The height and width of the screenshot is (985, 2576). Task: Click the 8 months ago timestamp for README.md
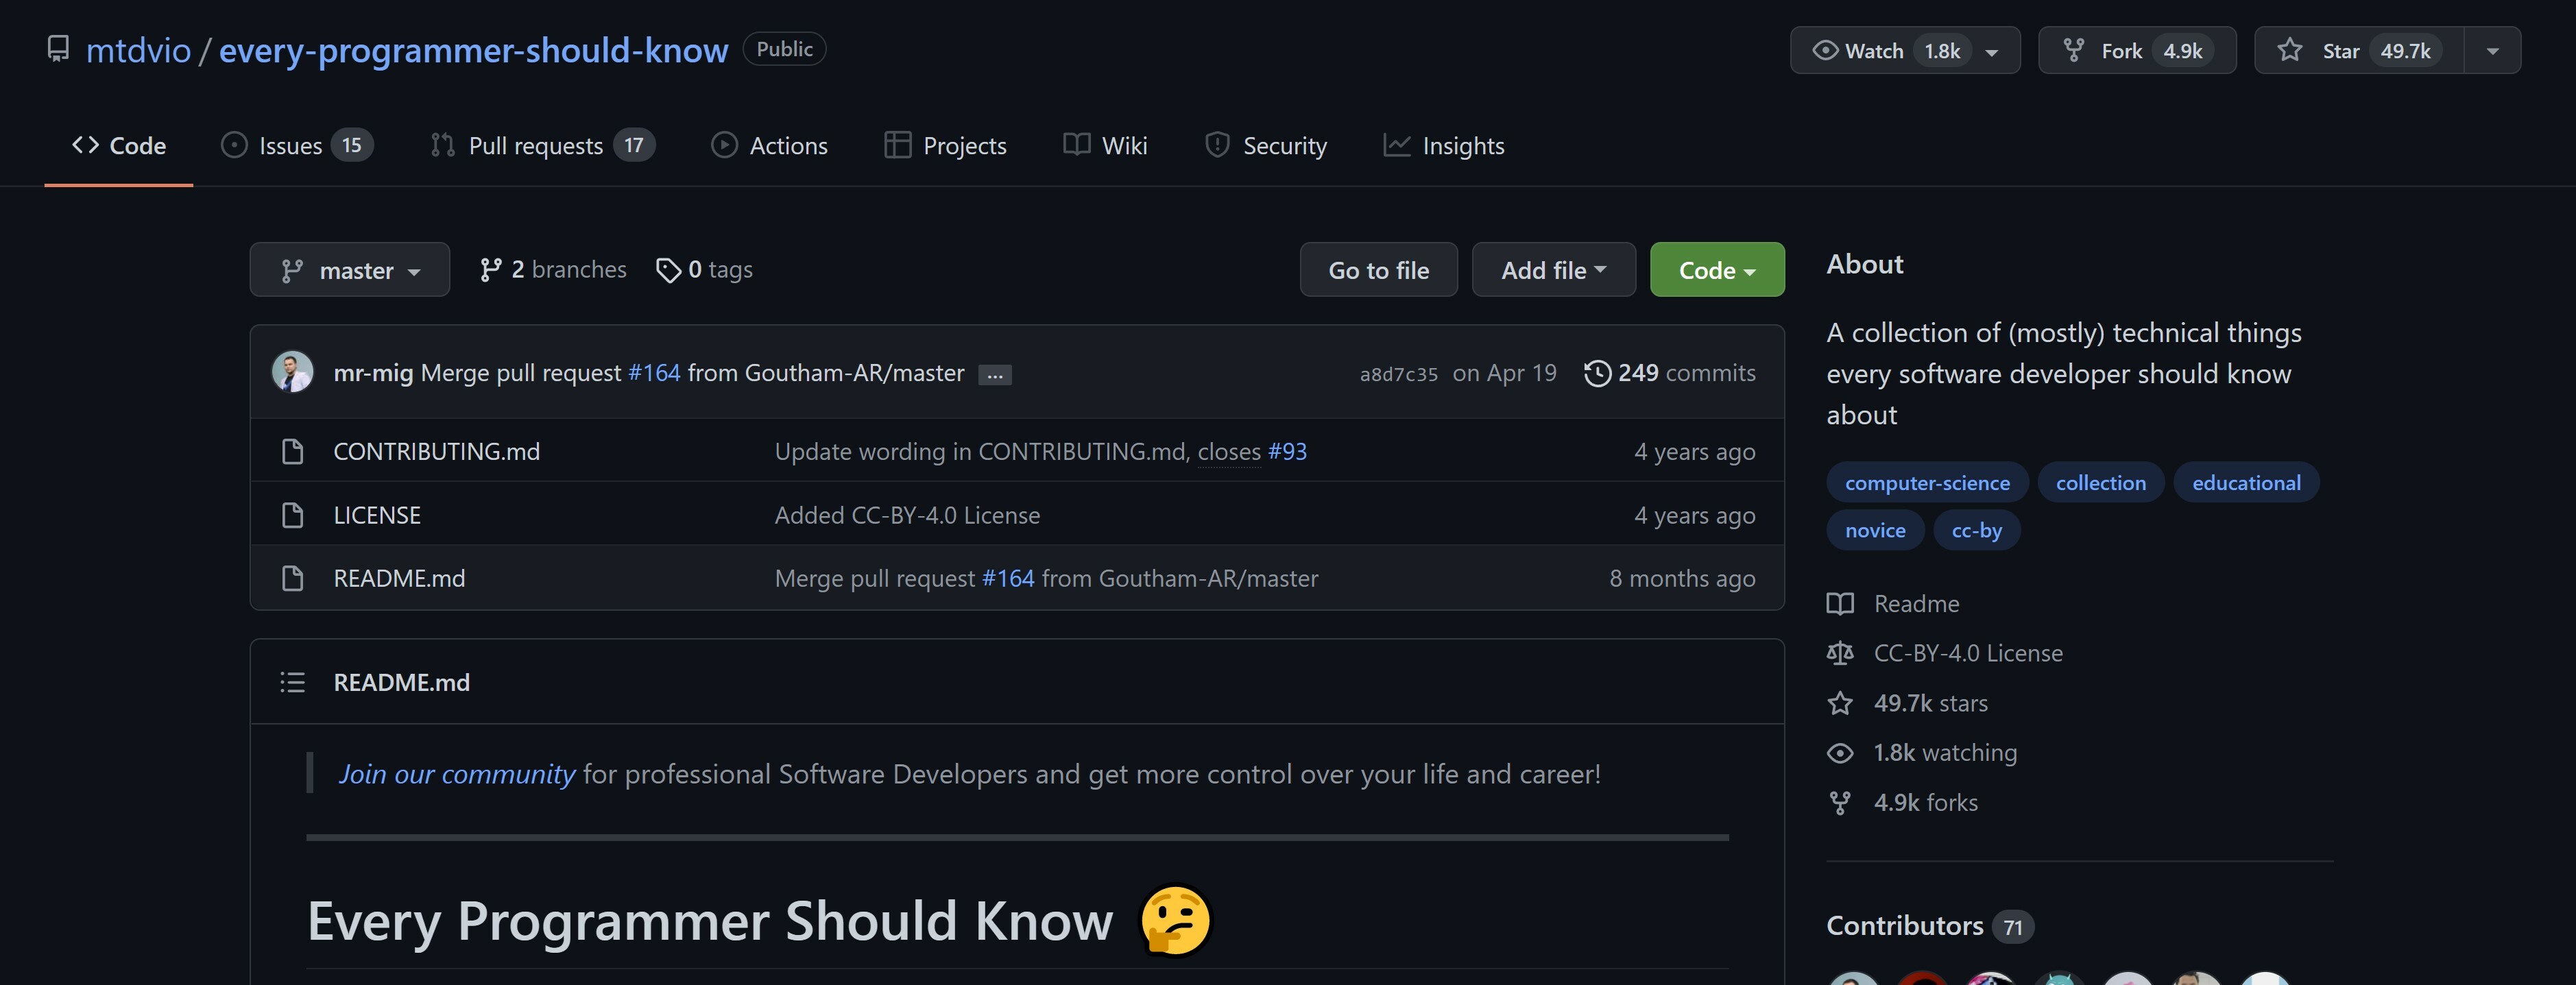pyautogui.click(x=1682, y=578)
